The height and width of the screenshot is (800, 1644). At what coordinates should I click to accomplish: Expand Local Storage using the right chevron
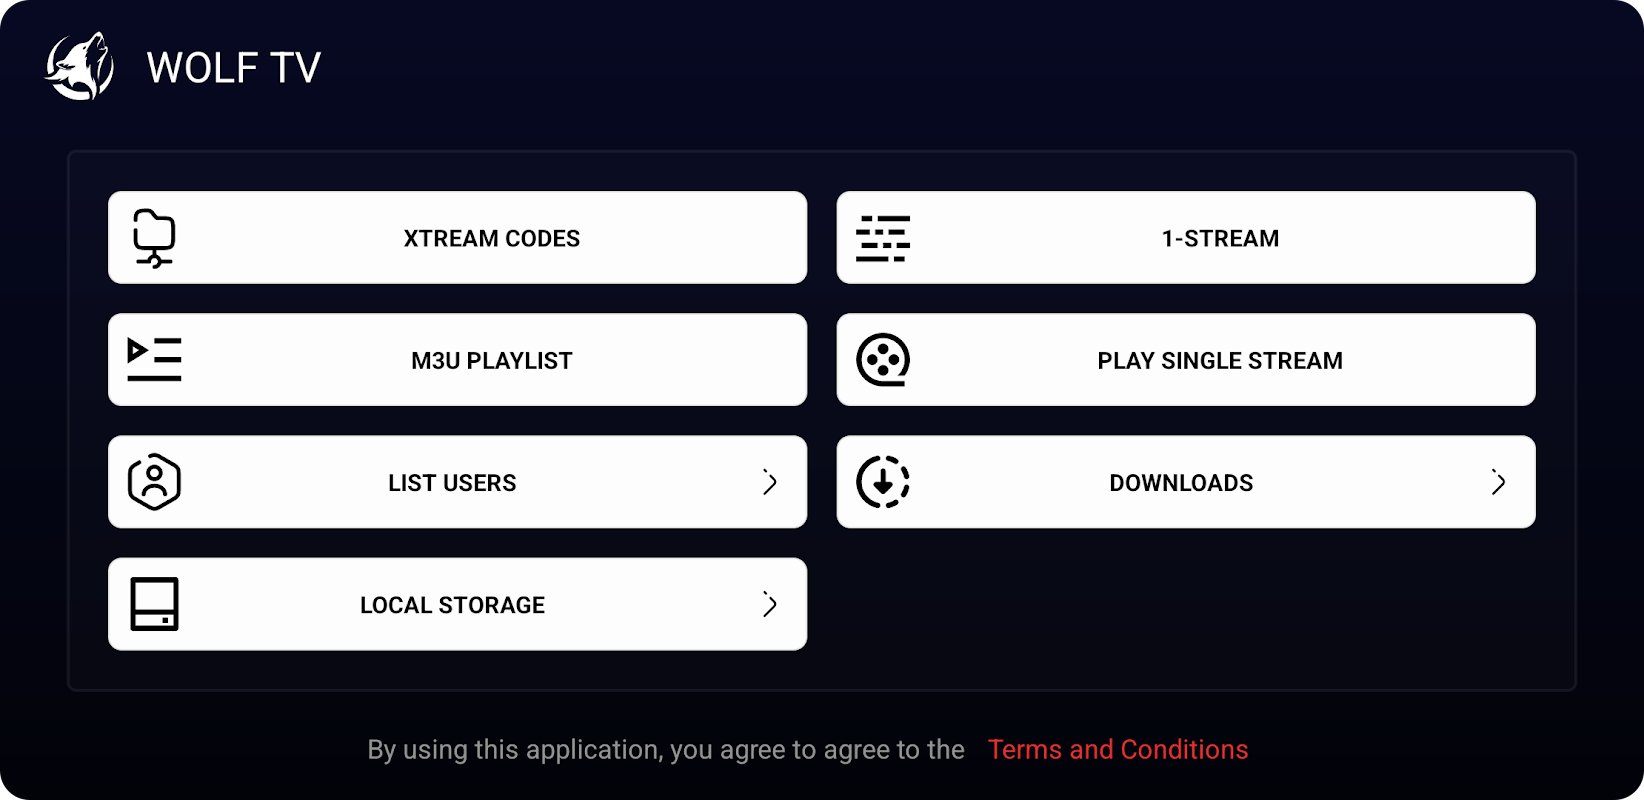pyautogui.click(x=770, y=604)
